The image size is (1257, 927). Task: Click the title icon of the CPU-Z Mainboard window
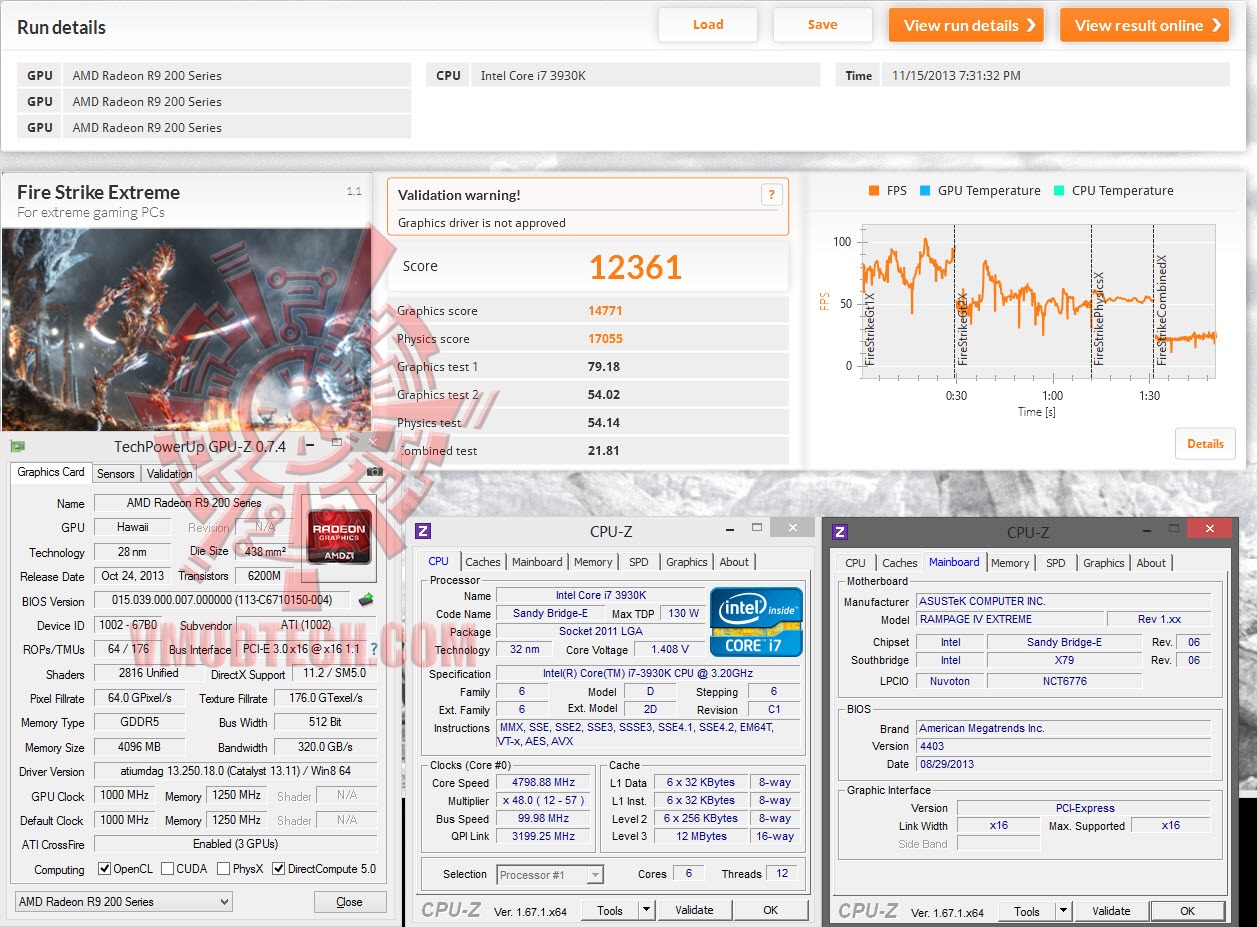(x=841, y=532)
